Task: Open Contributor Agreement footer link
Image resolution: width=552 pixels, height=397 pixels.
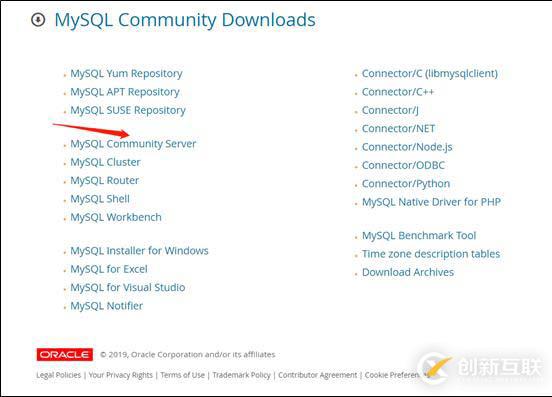Action: [x=318, y=375]
